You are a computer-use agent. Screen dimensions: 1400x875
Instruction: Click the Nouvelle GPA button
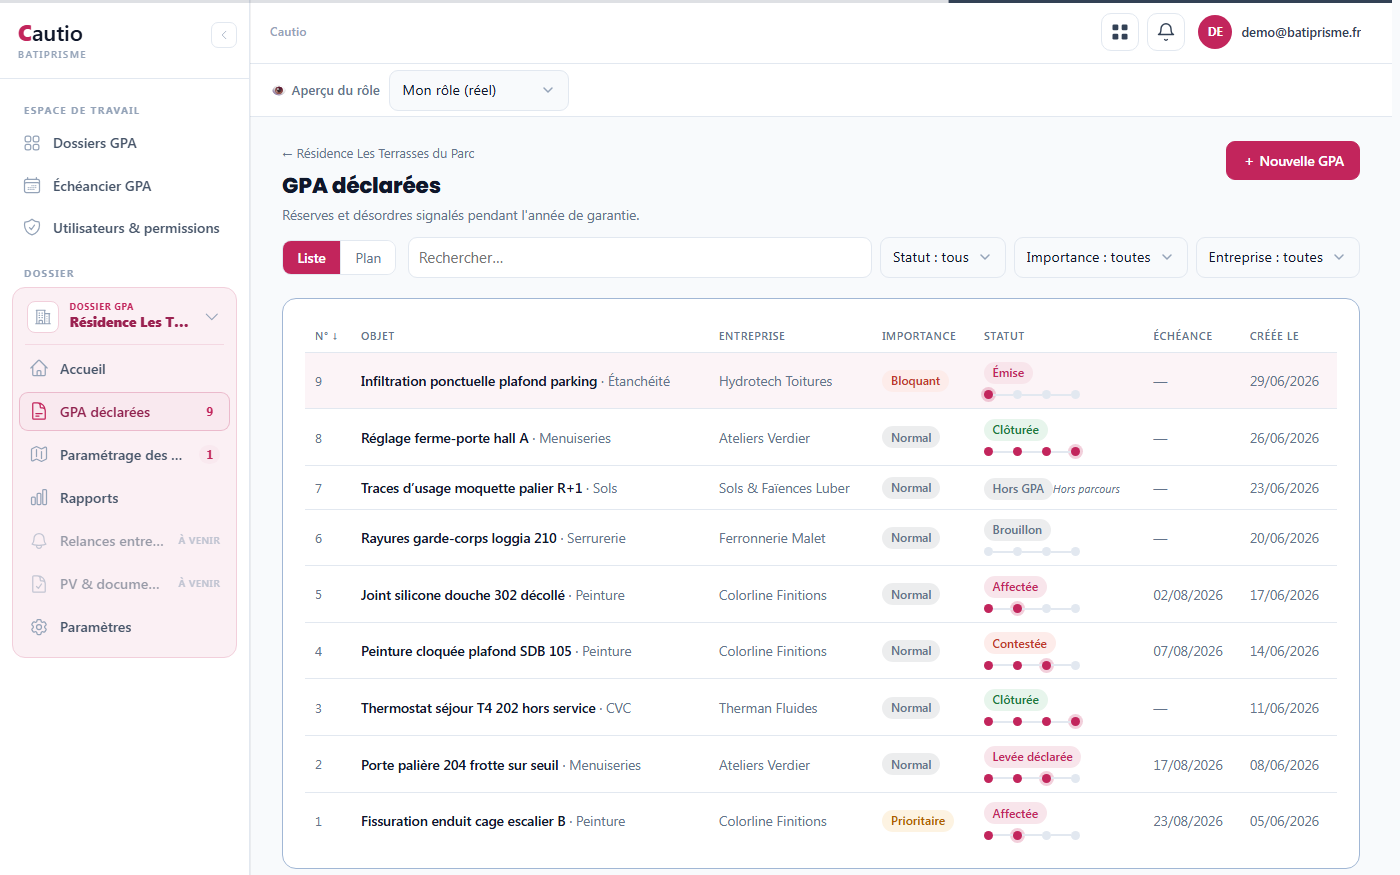click(x=1293, y=161)
